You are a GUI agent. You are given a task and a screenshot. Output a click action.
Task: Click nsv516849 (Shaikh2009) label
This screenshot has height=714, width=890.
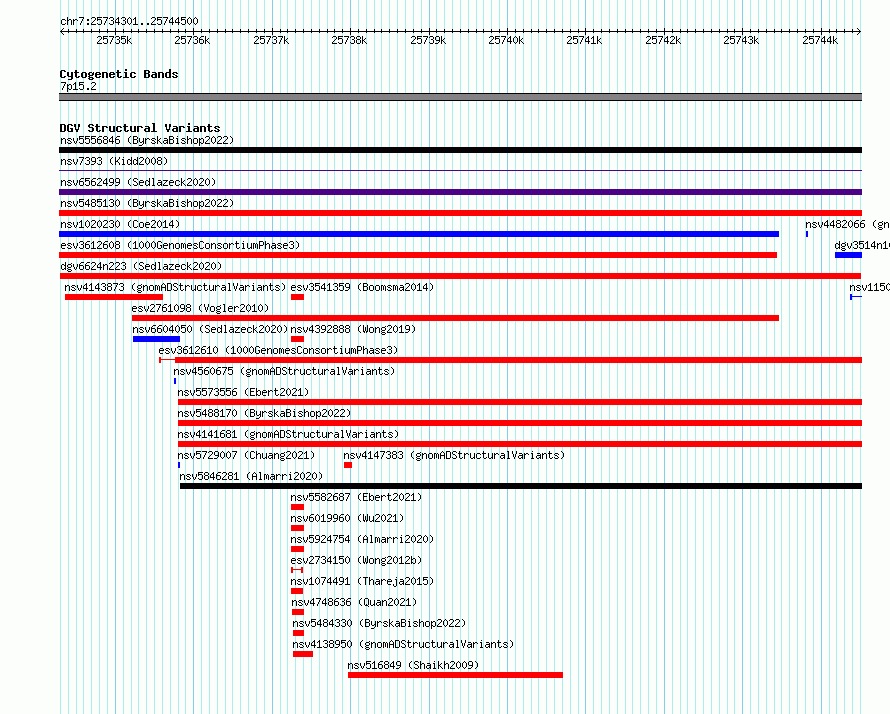coord(413,665)
